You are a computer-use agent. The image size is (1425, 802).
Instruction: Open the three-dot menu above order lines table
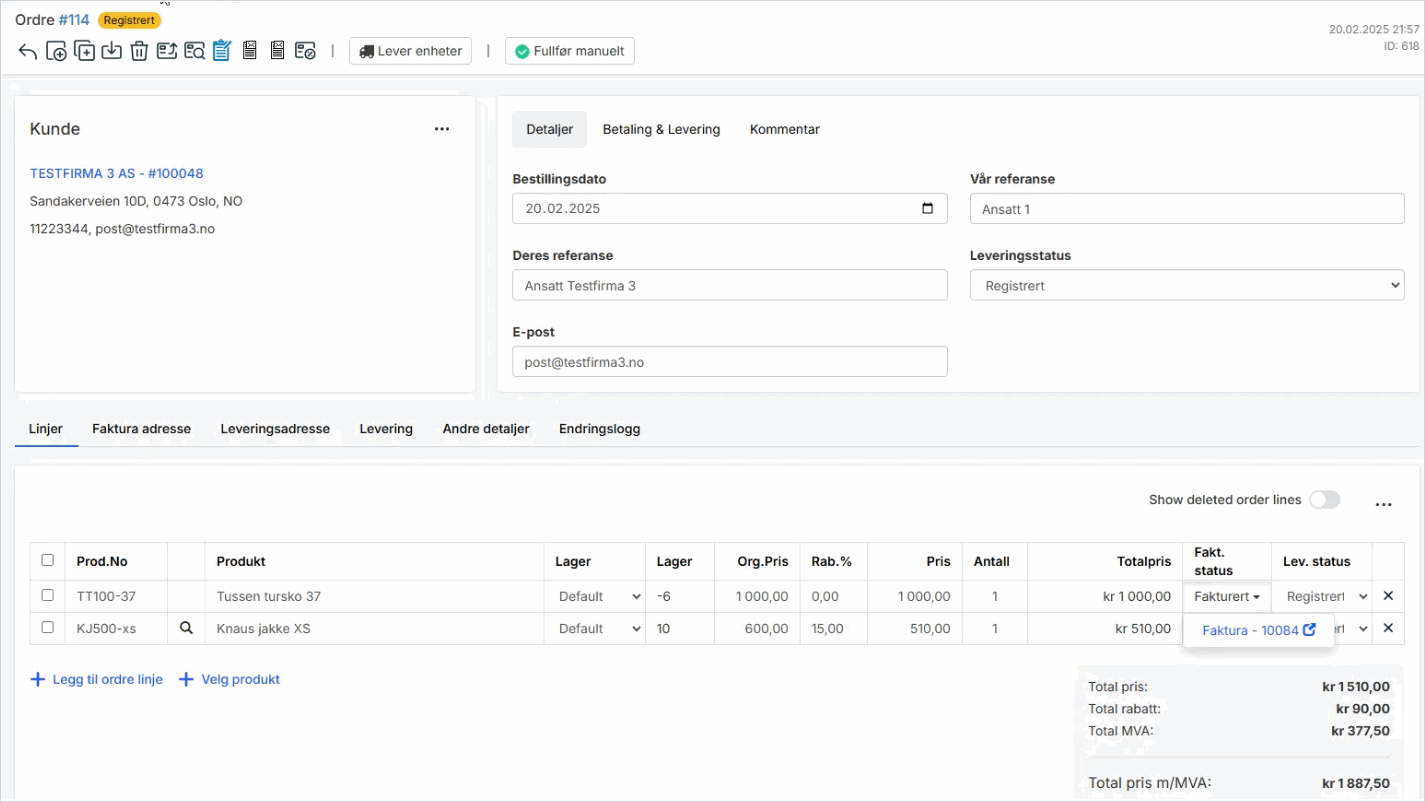[x=1383, y=505]
